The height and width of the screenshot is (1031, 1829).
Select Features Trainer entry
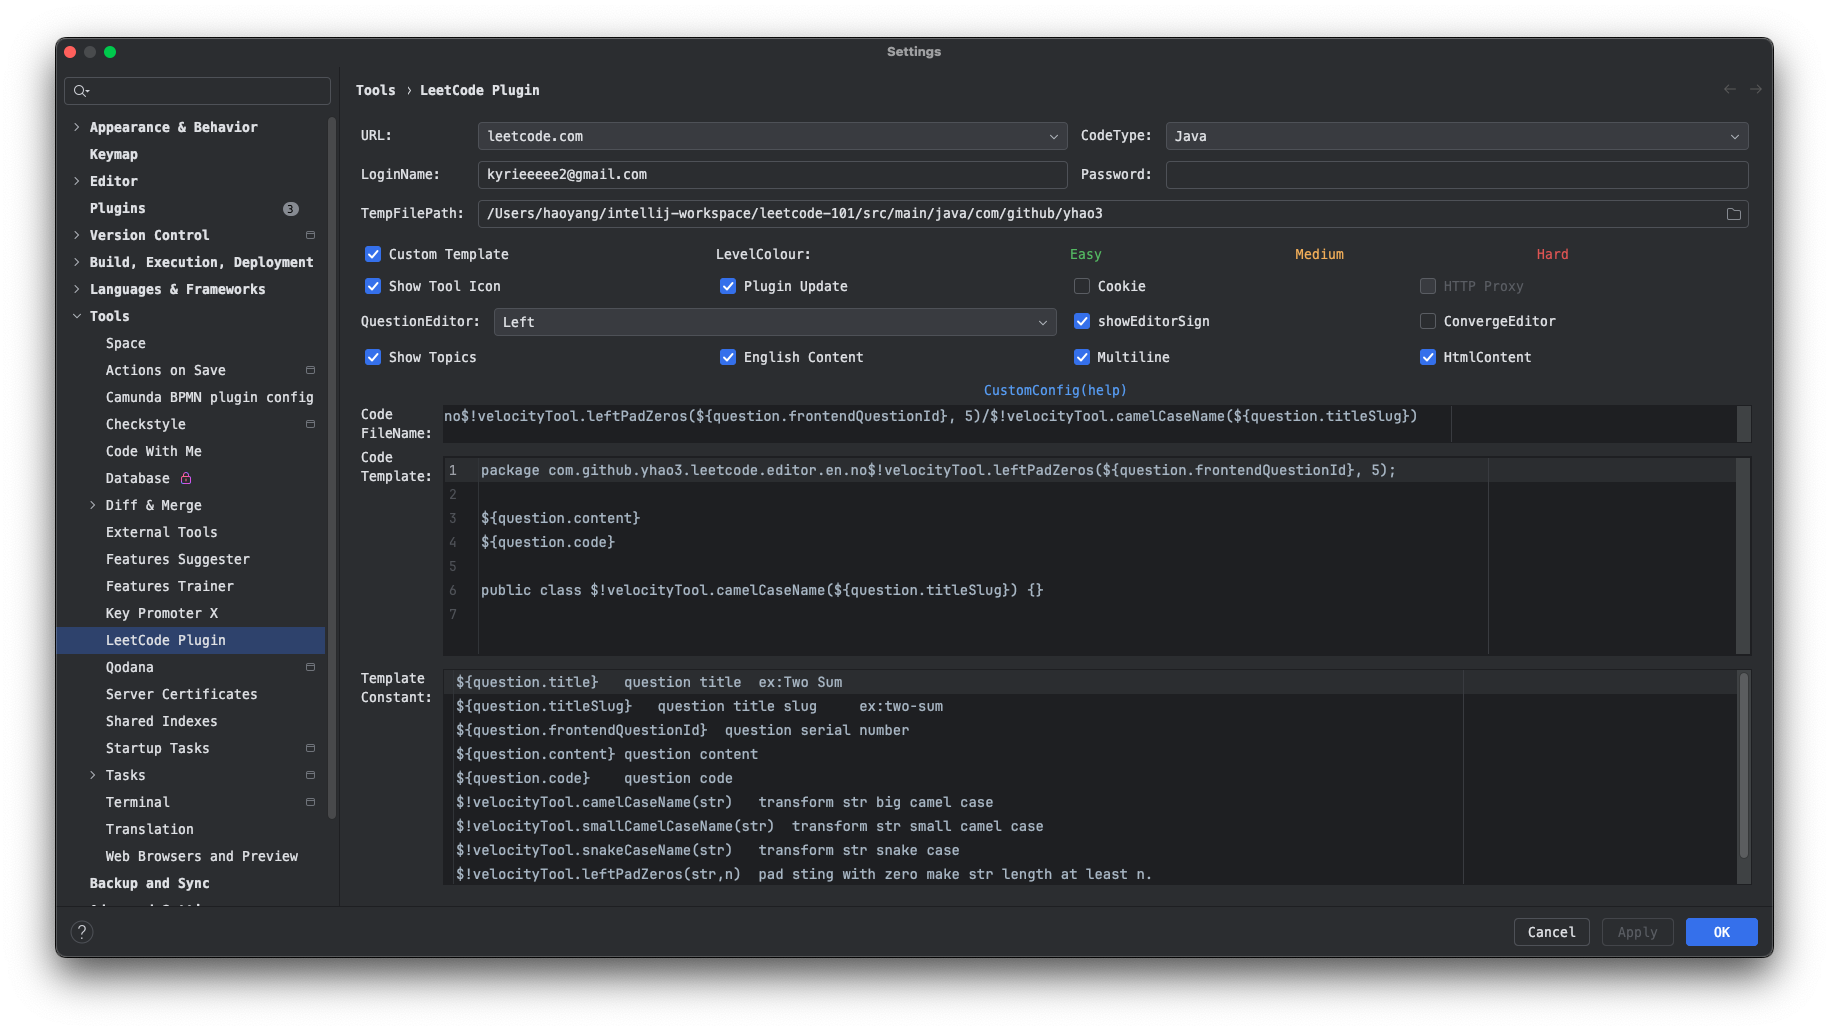[x=170, y=586]
